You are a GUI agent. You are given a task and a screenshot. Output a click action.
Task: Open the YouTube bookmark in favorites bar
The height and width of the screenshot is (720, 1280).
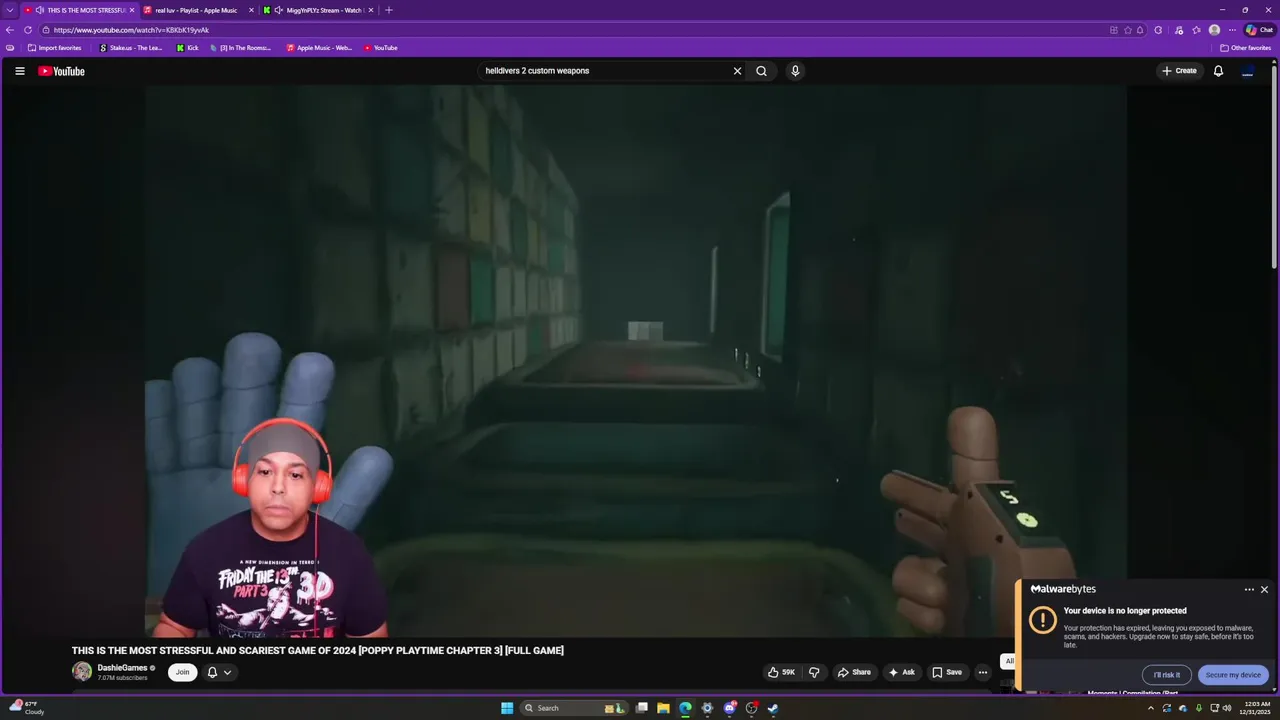pos(381,48)
